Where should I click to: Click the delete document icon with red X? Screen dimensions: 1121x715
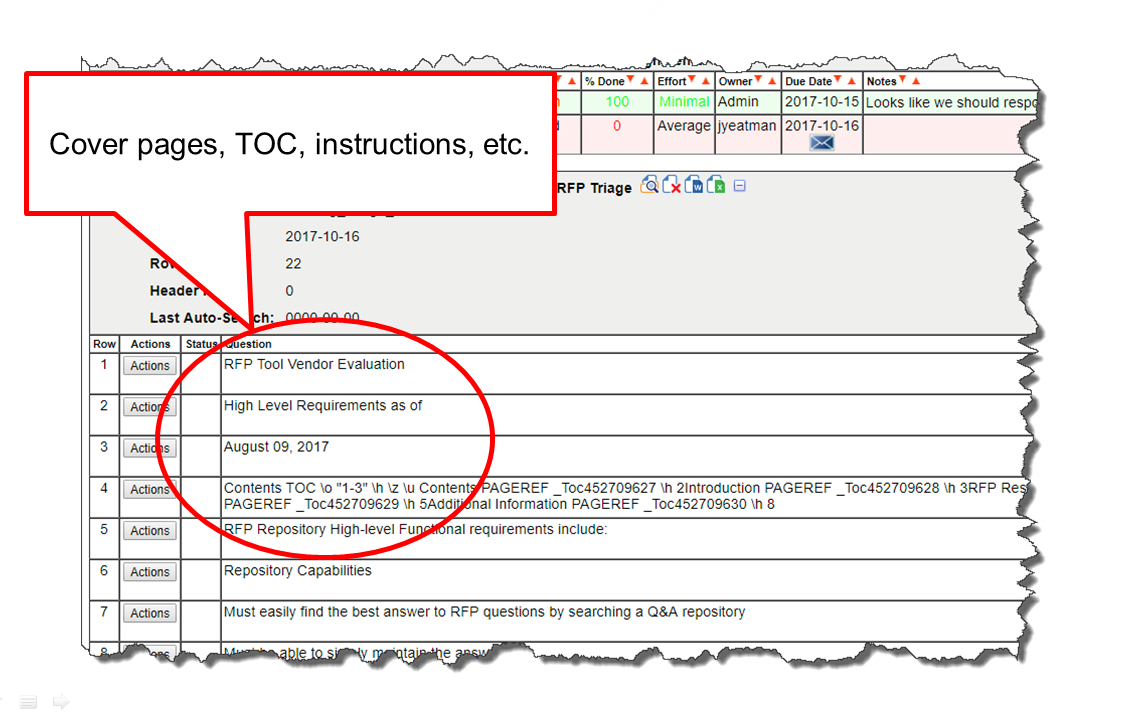(x=672, y=186)
